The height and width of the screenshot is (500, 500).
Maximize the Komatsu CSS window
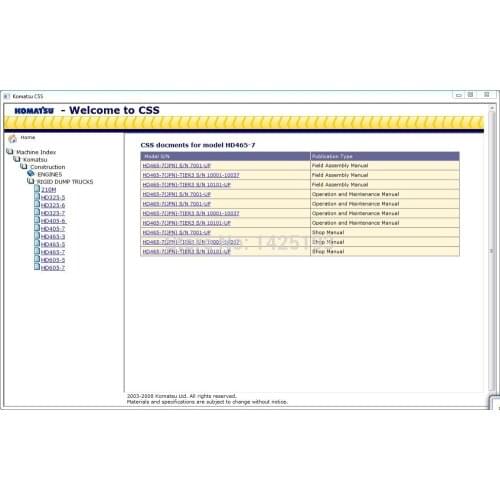470,95
